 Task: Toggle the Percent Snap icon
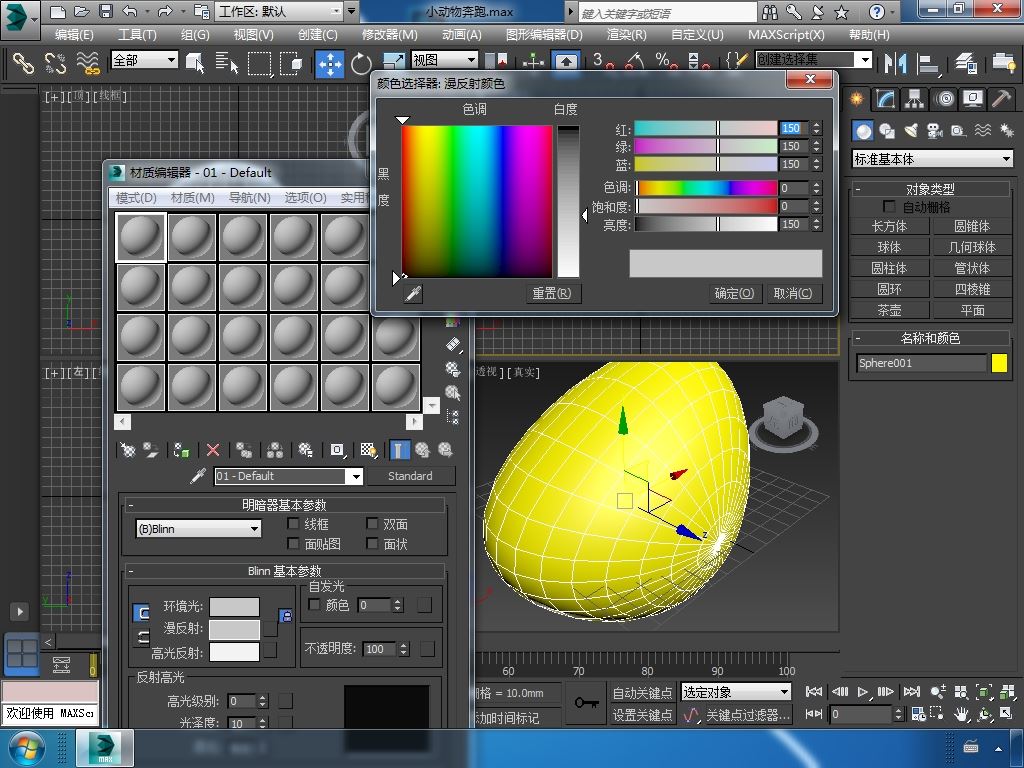(x=666, y=61)
